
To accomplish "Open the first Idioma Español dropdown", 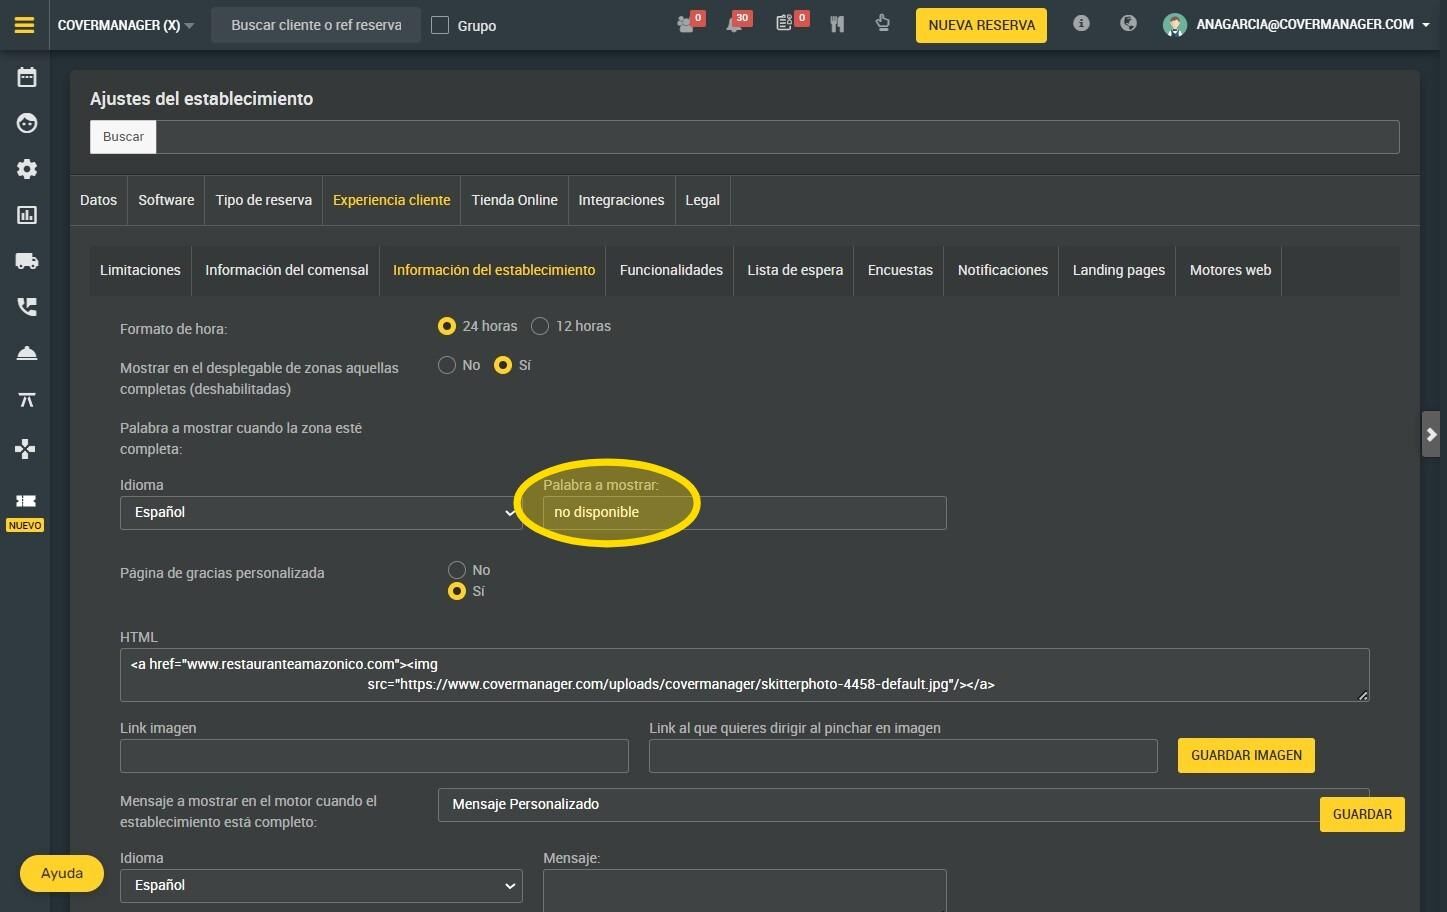I will 321,512.
